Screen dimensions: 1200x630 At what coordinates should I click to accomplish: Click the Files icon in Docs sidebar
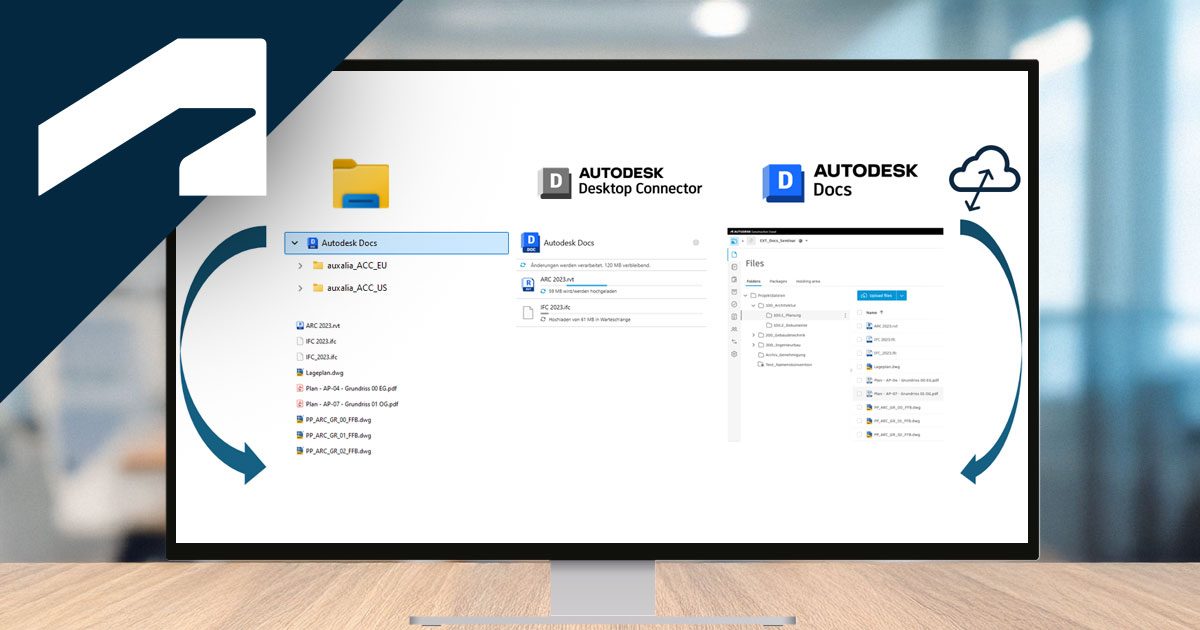pyautogui.click(x=733, y=254)
